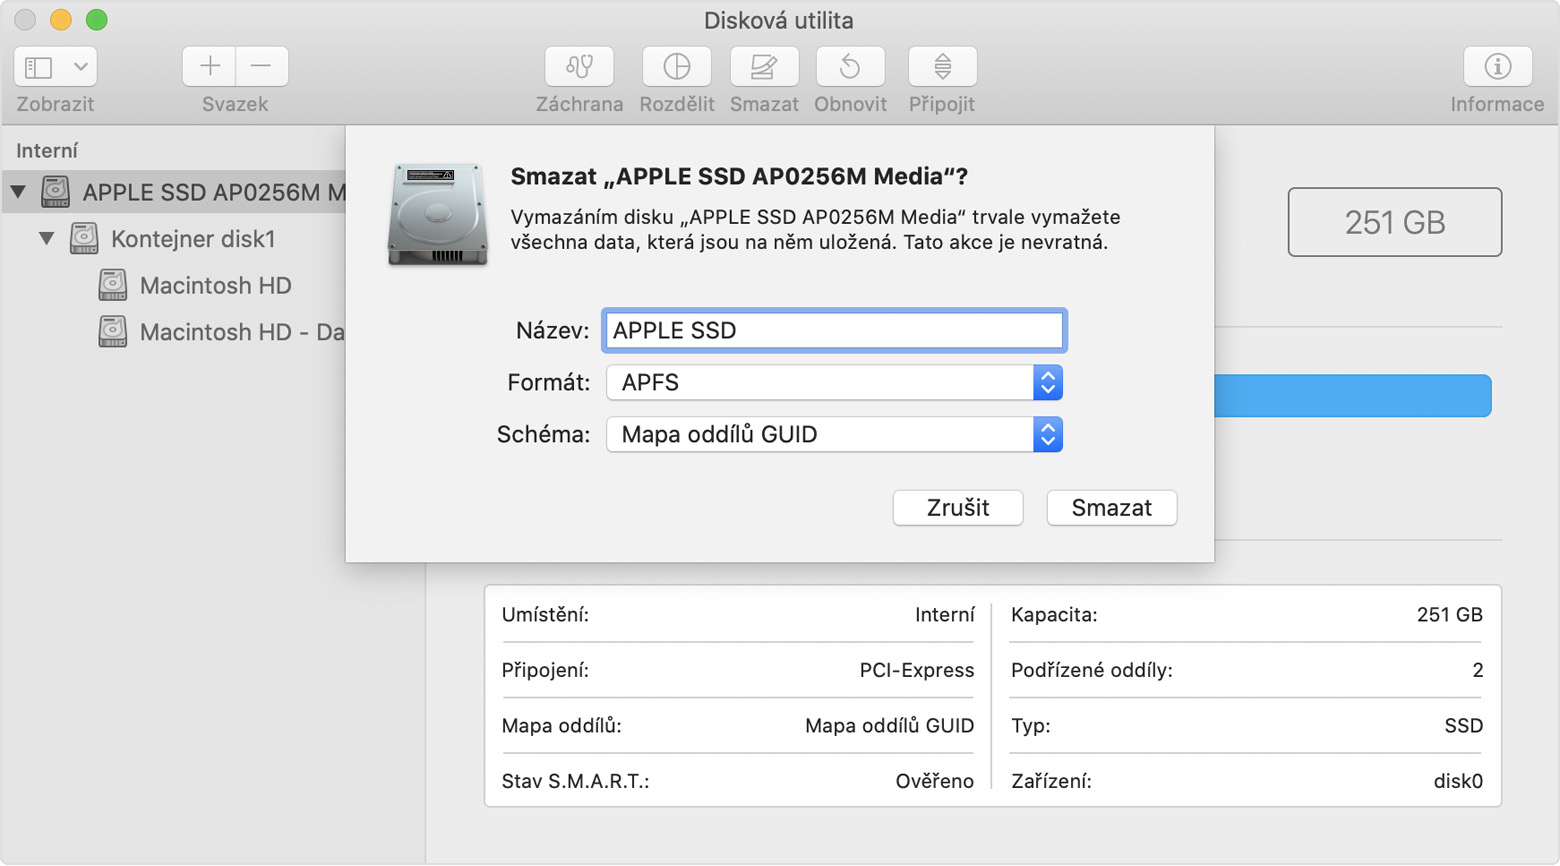Open the Informace info icon
This screenshot has height=866, width=1560.
pos(1497,67)
